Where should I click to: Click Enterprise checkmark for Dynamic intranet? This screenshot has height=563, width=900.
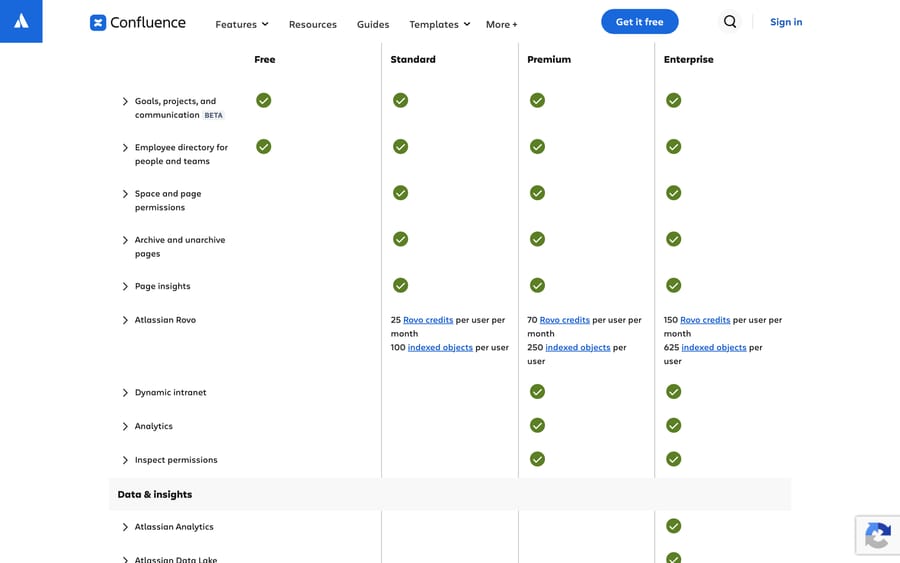pyautogui.click(x=674, y=391)
